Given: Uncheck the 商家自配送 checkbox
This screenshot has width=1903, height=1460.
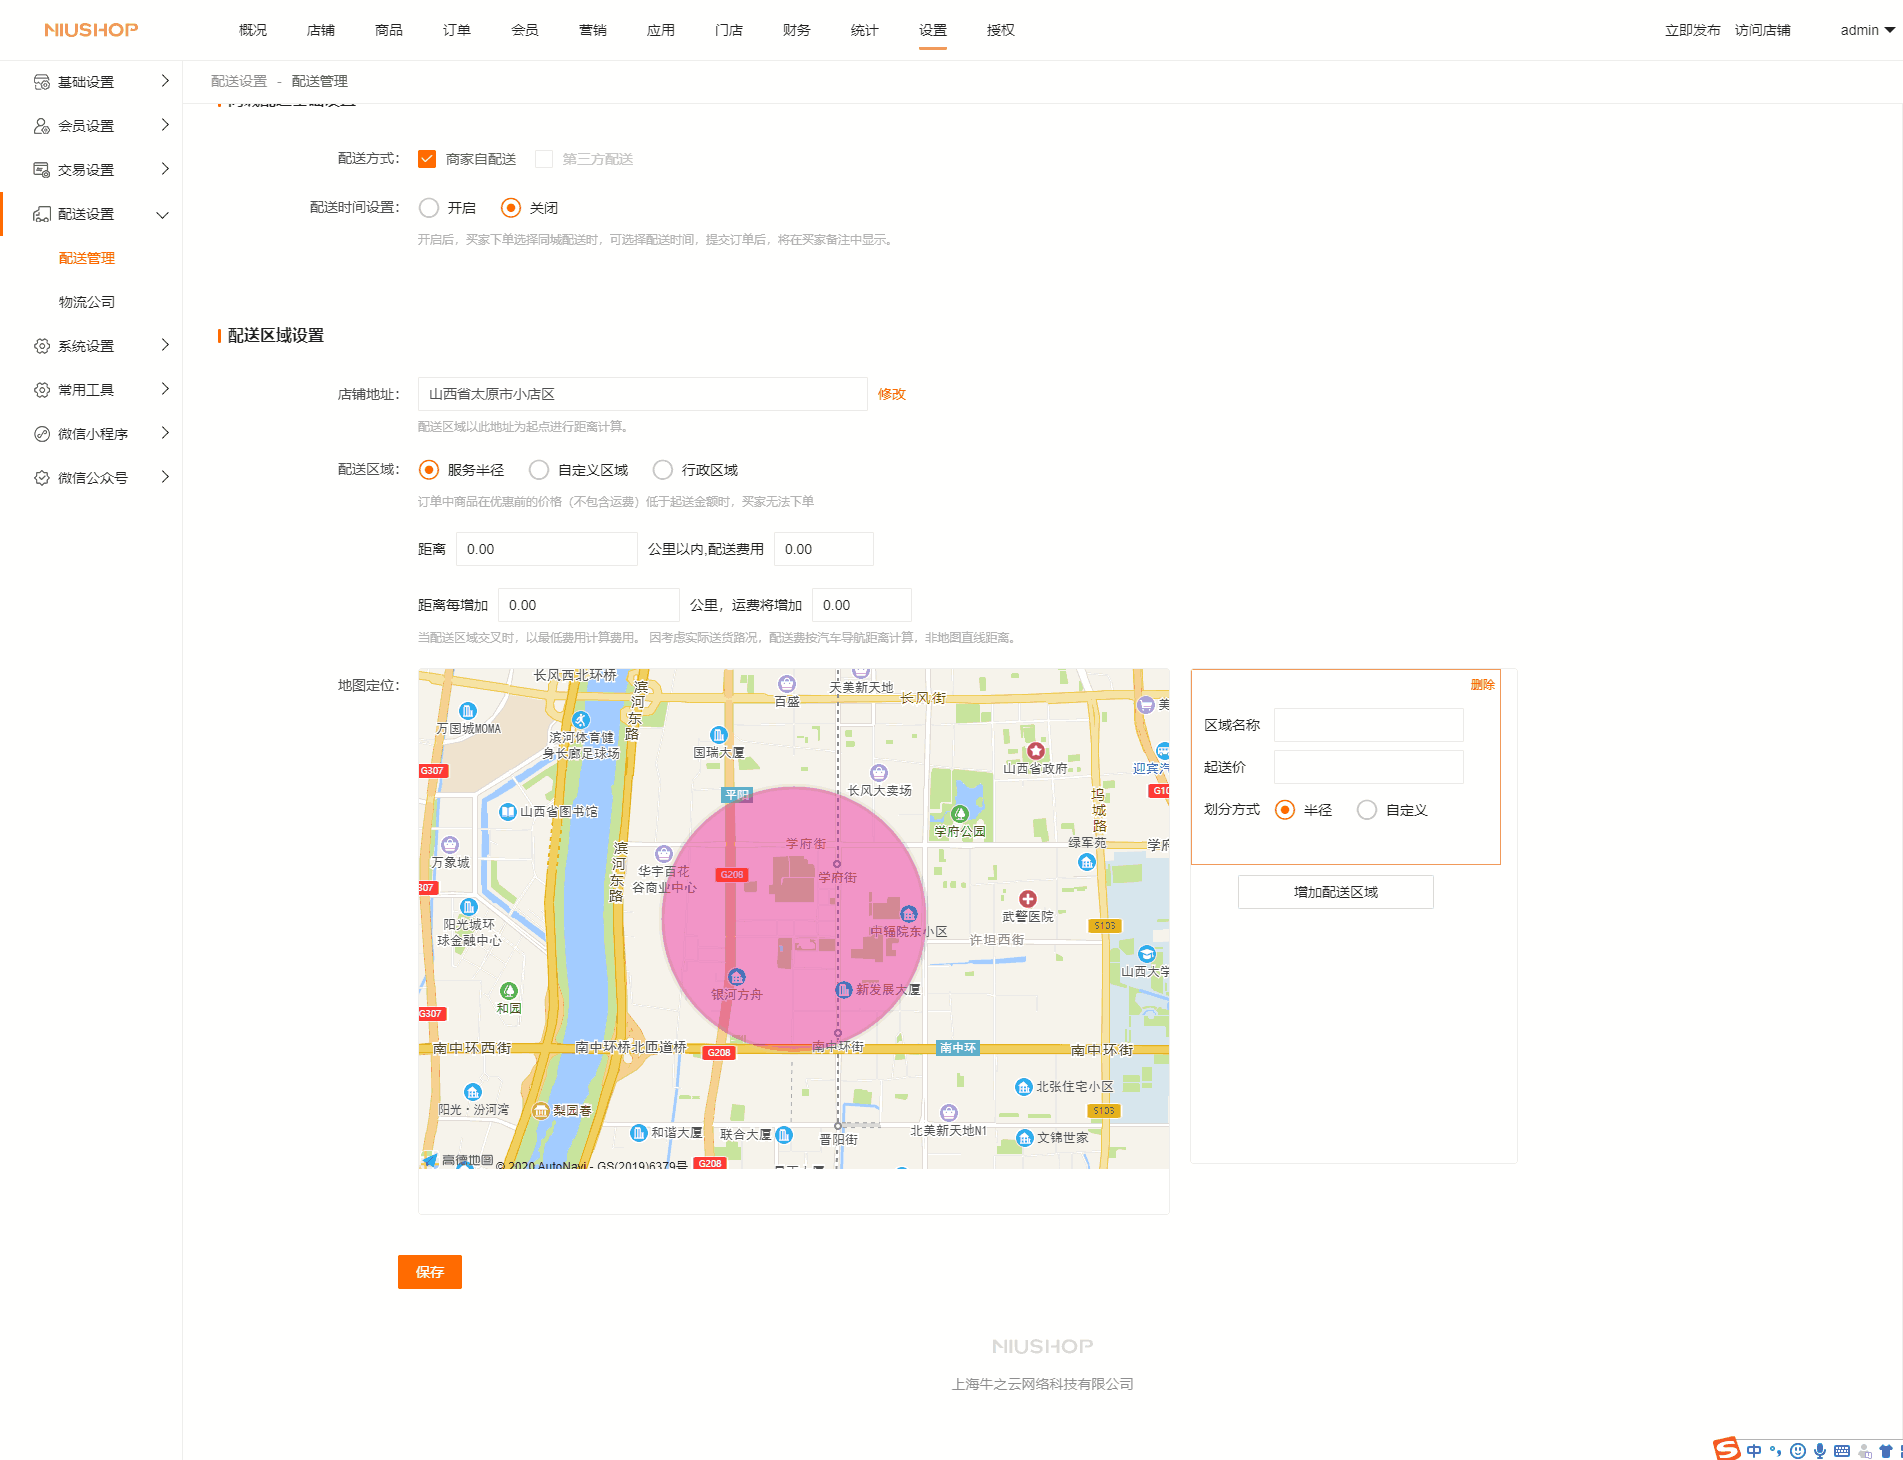Looking at the screenshot, I should pyautogui.click(x=427, y=159).
